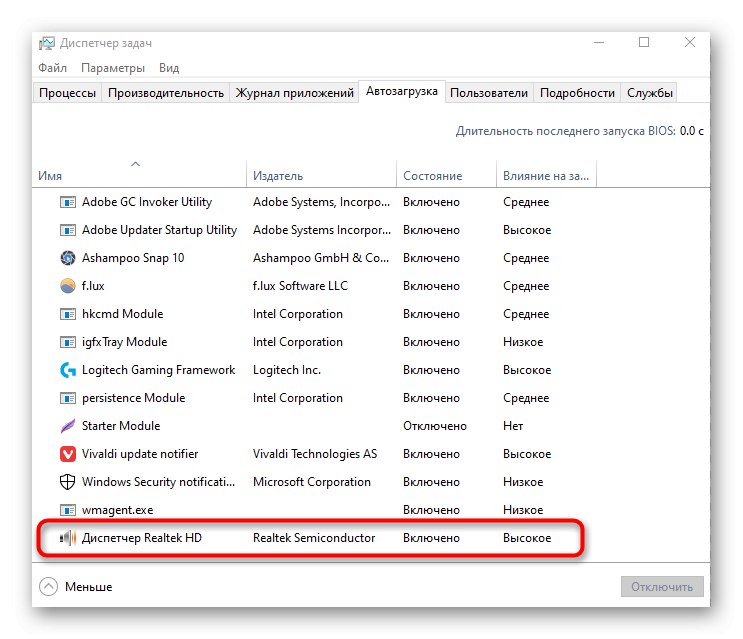
Task: Switch to the Производительность tab
Action: 166,93
